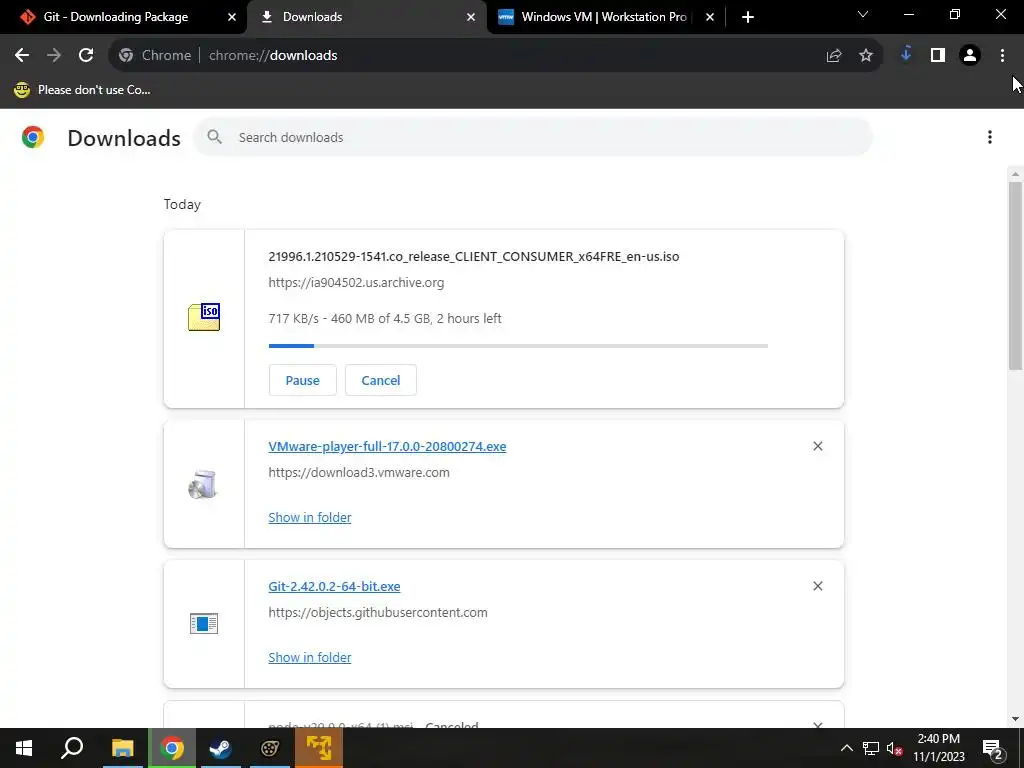Open VMware-player-full-17.0.0-20800274.exe link
Screen dimensions: 1024x768
click(x=387, y=447)
